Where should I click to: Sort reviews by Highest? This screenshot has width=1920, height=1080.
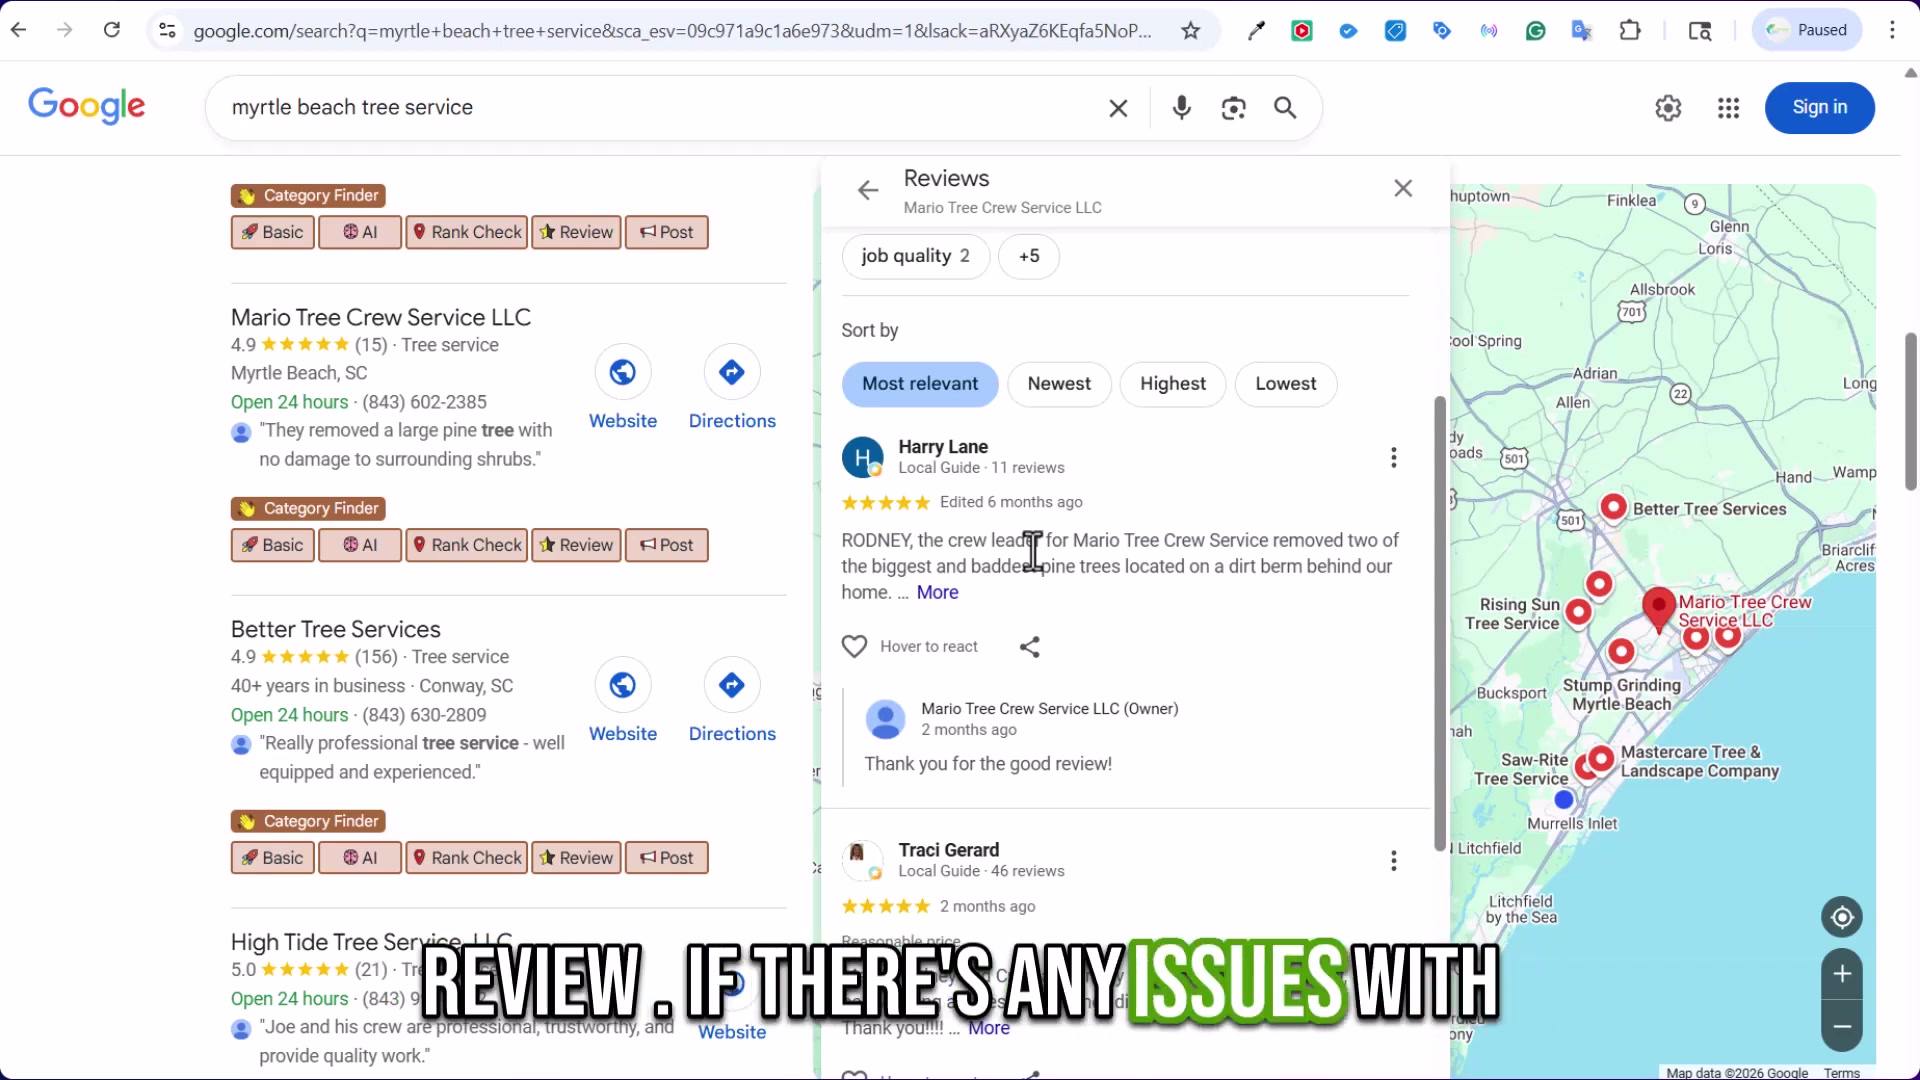pyautogui.click(x=1173, y=384)
